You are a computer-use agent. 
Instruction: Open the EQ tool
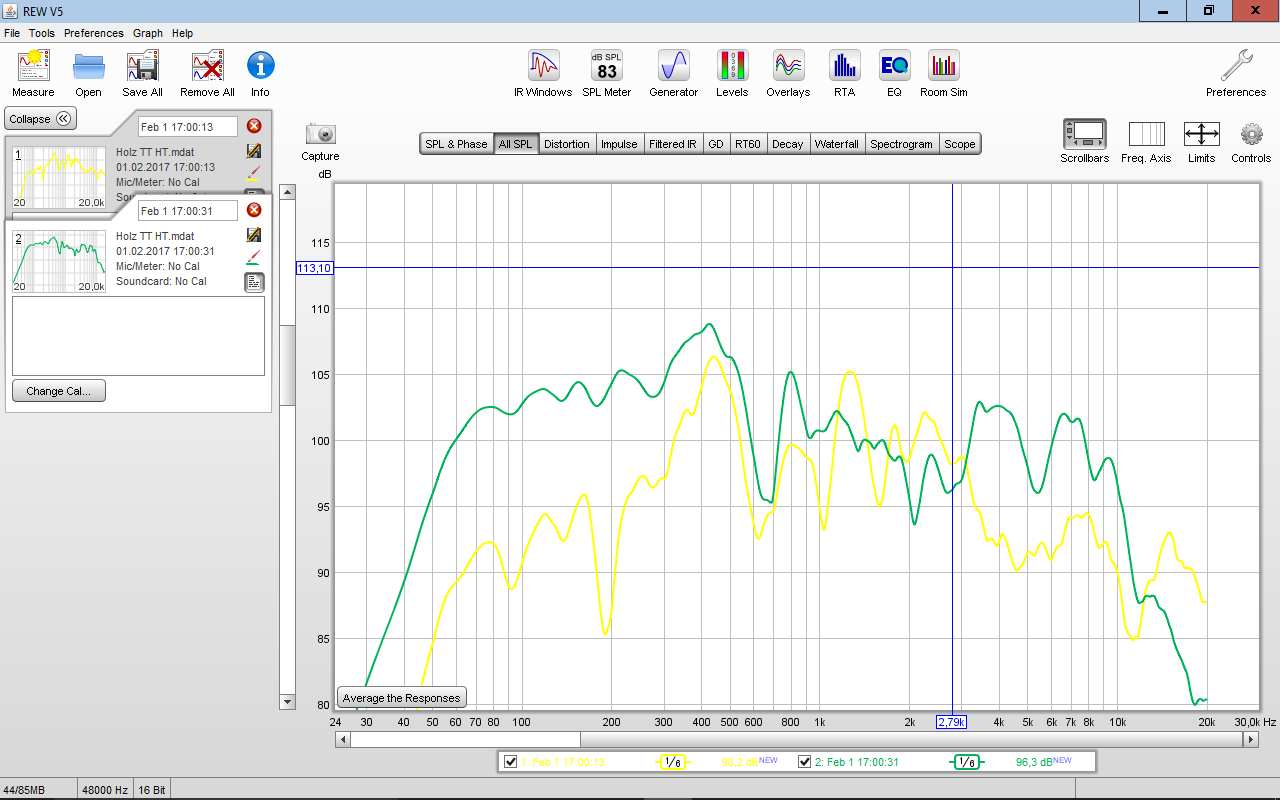(894, 68)
